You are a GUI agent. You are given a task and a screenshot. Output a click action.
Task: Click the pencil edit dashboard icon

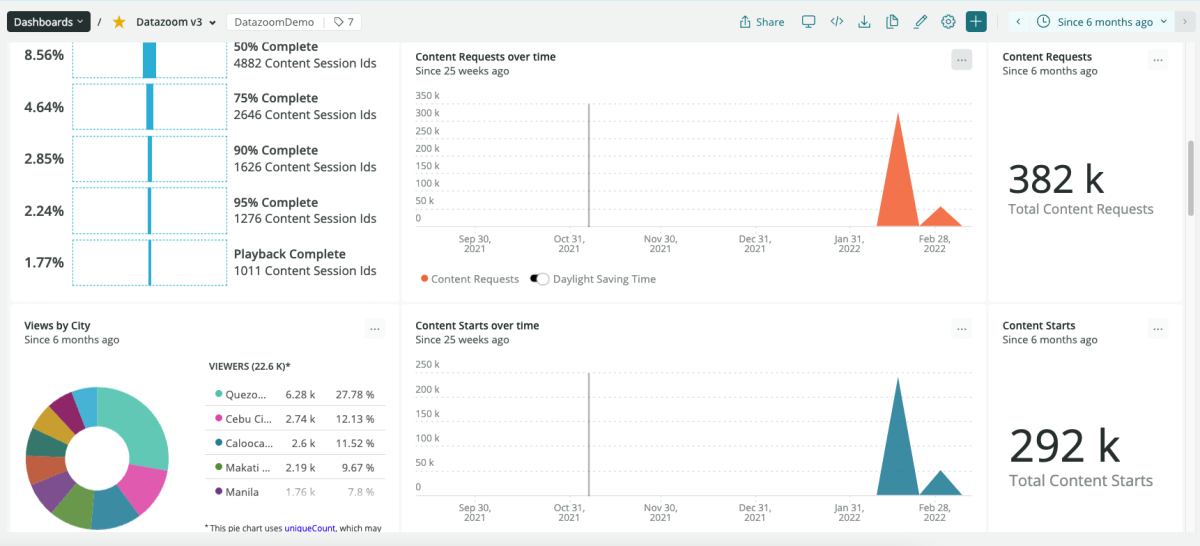tap(920, 22)
